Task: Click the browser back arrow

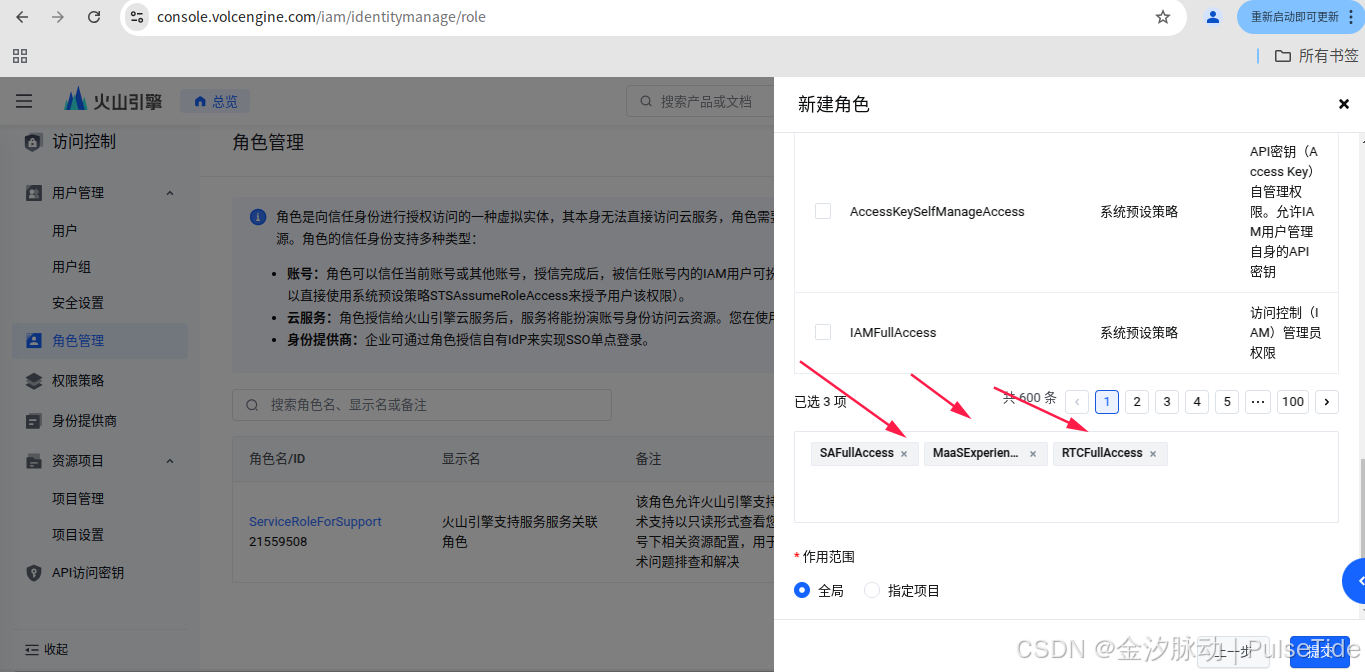Action: pyautogui.click(x=22, y=17)
